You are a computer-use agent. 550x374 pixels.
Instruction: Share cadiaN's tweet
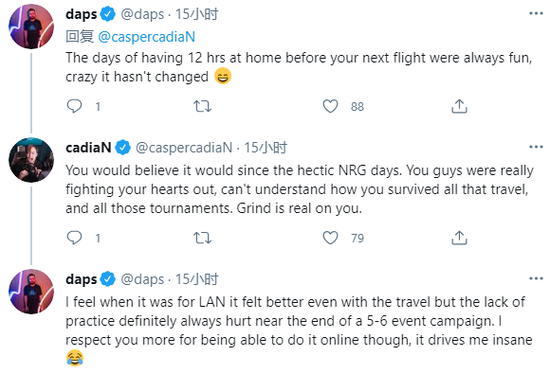pyautogui.click(x=459, y=238)
